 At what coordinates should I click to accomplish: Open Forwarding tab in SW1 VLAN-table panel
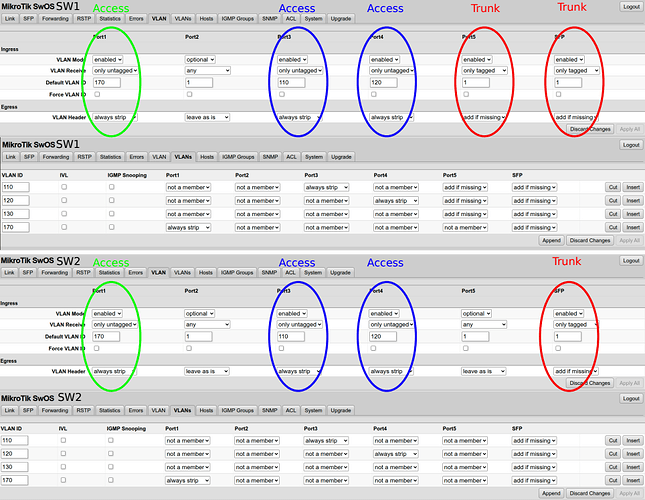coord(56,157)
